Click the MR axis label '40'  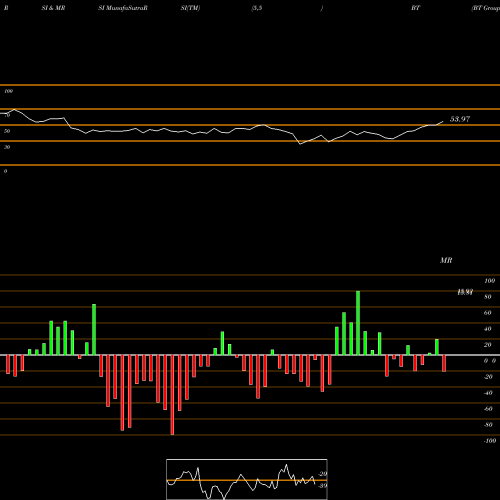(x=488, y=329)
